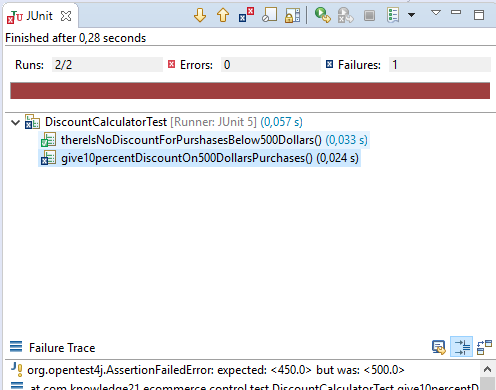Select thereIsNoDiscountForPurshasesBelow500Dollars() test
This screenshot has height=390, width=496.
point(204,140)
